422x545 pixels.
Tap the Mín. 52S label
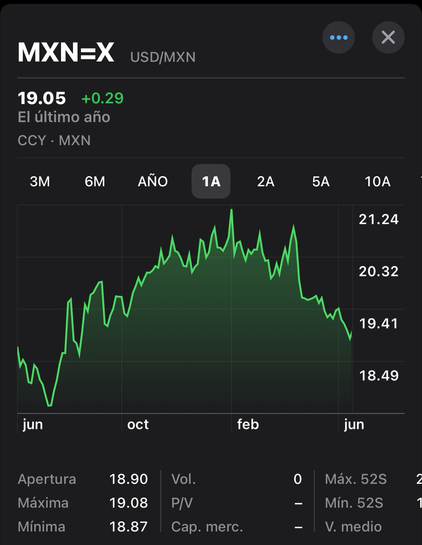354,503
